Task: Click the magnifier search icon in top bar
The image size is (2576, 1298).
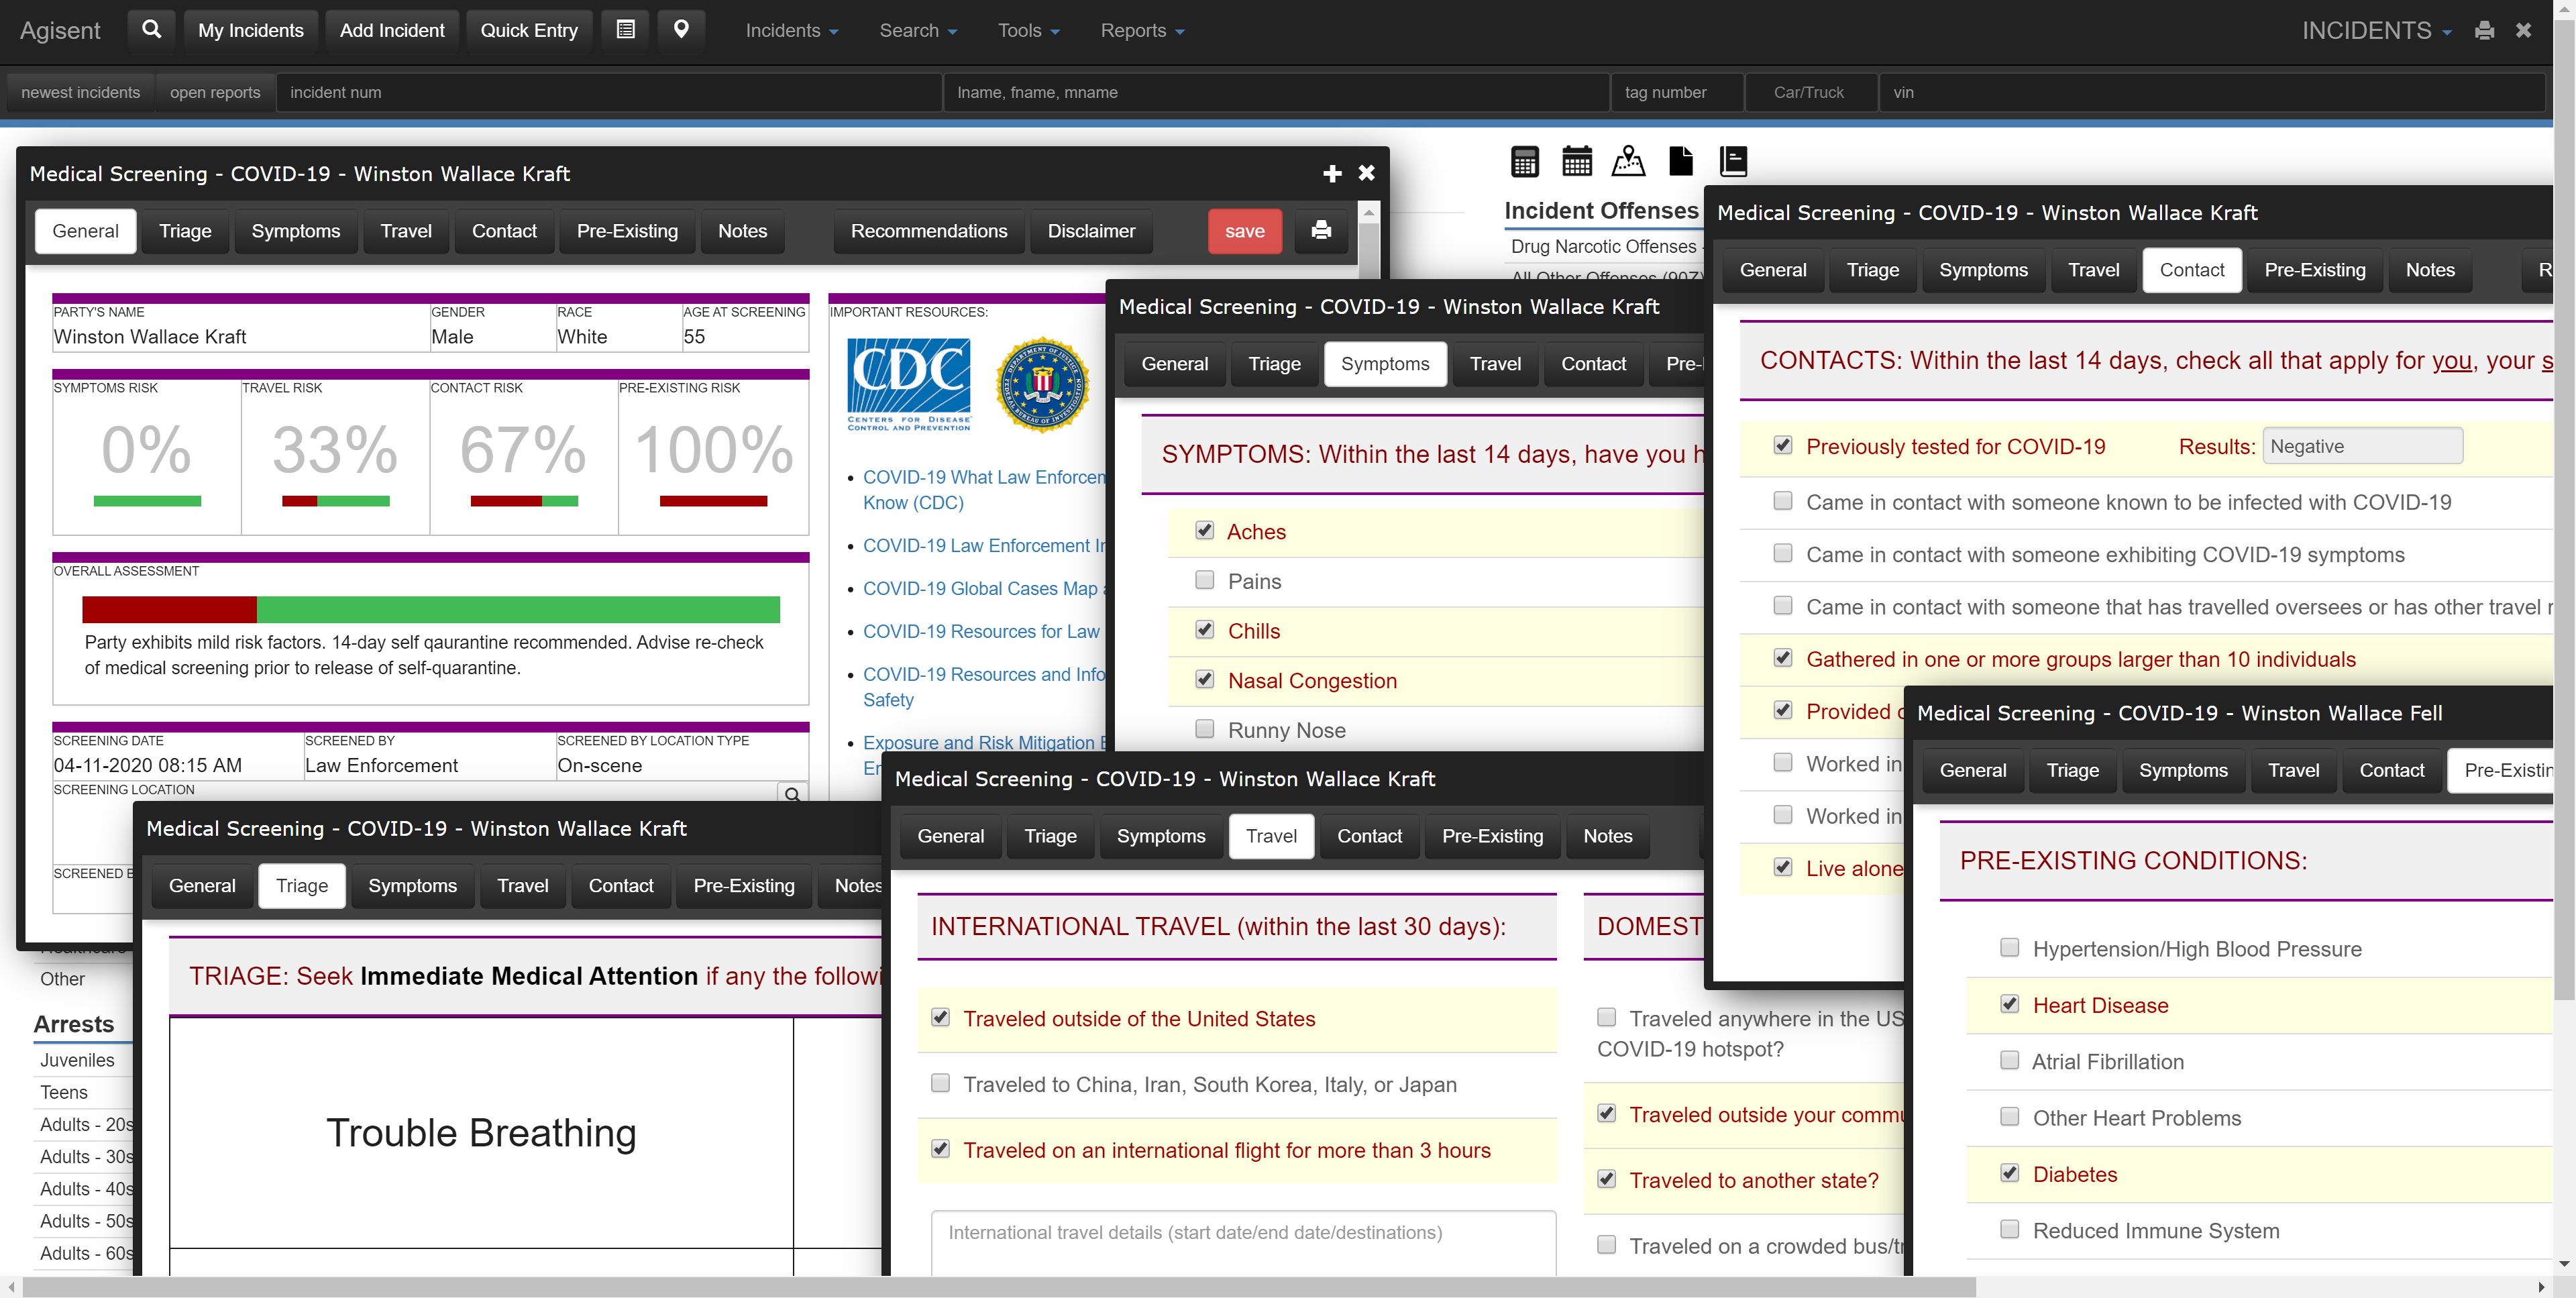Action: [x=151, y=30]
